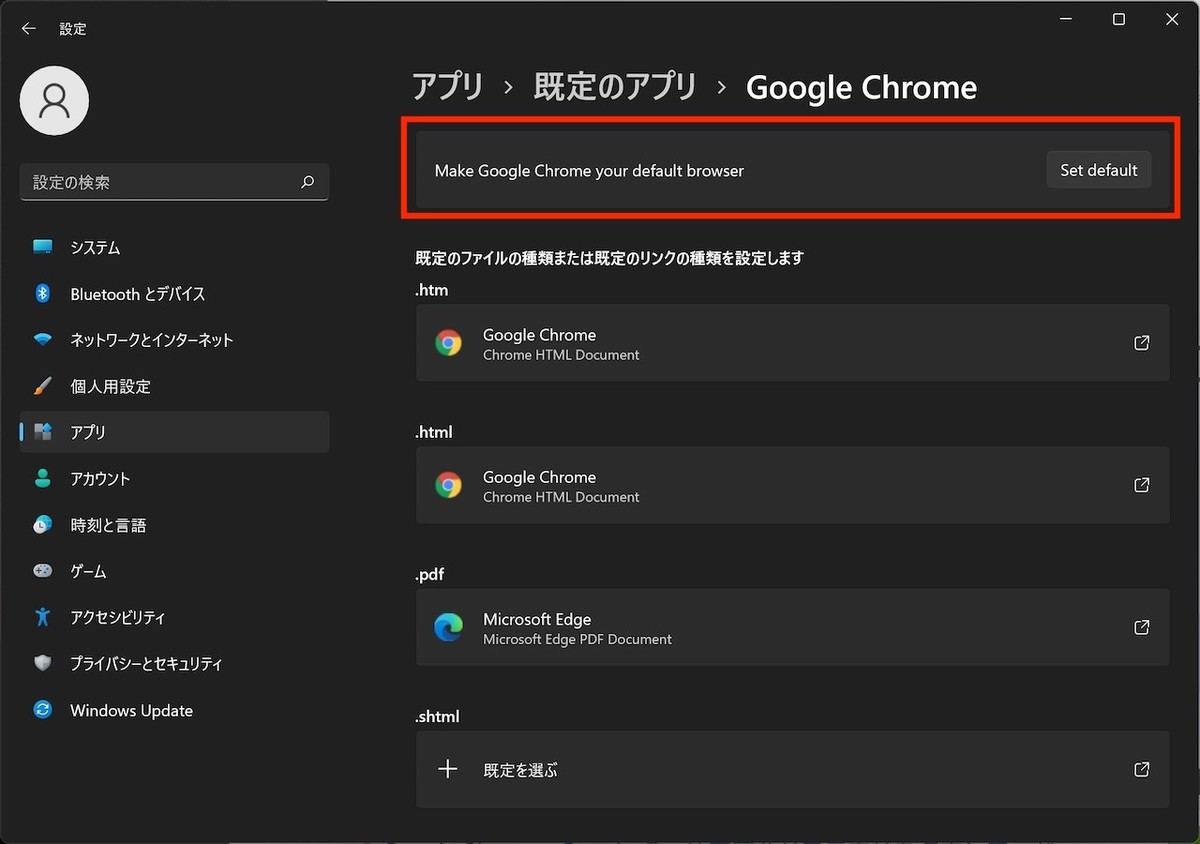Click the network Wi-Fi icon

pos(42,340)
